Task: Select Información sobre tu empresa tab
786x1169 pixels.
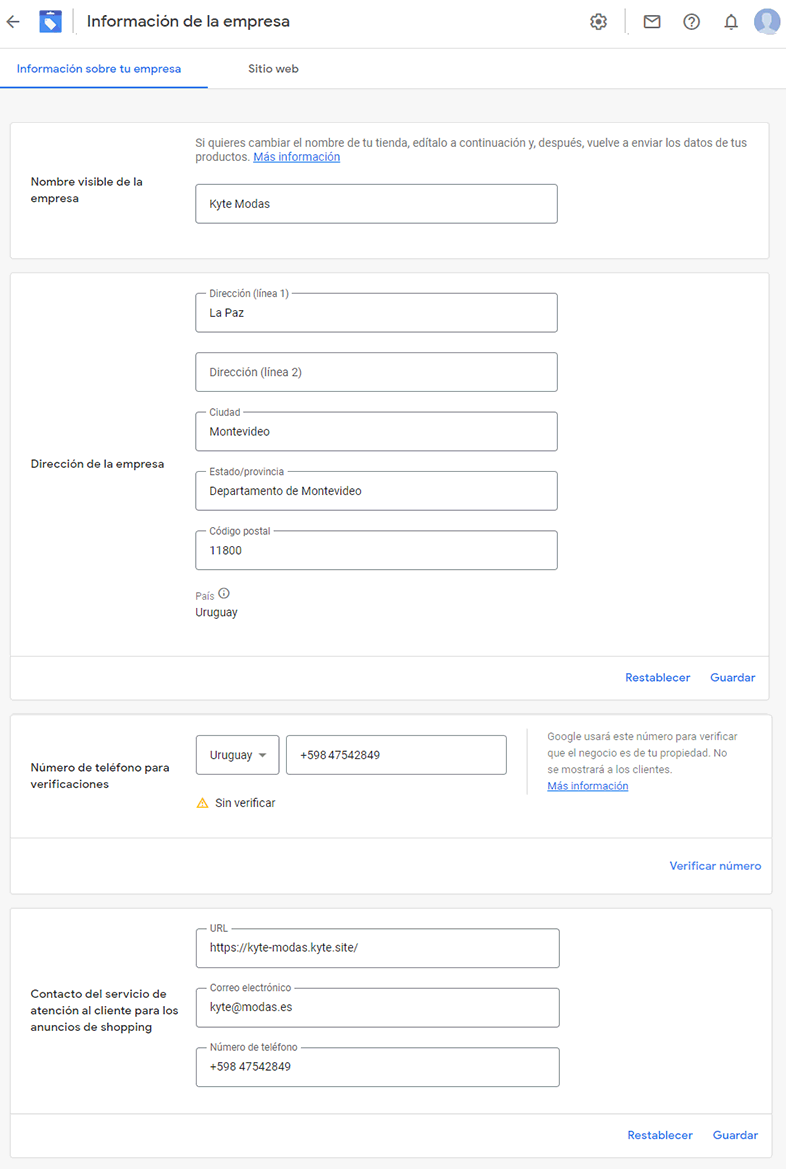Action: point(99,69)
